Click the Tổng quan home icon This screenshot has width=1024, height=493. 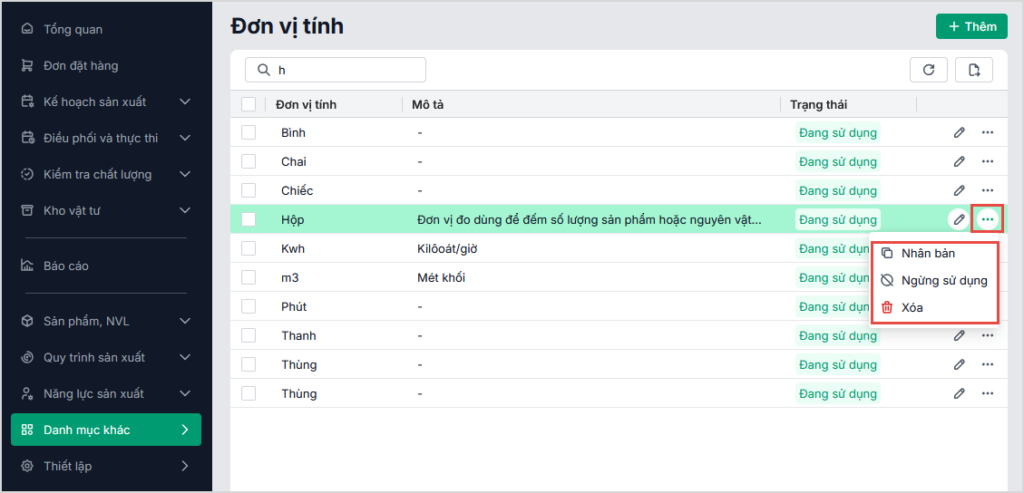pos(27,29)
